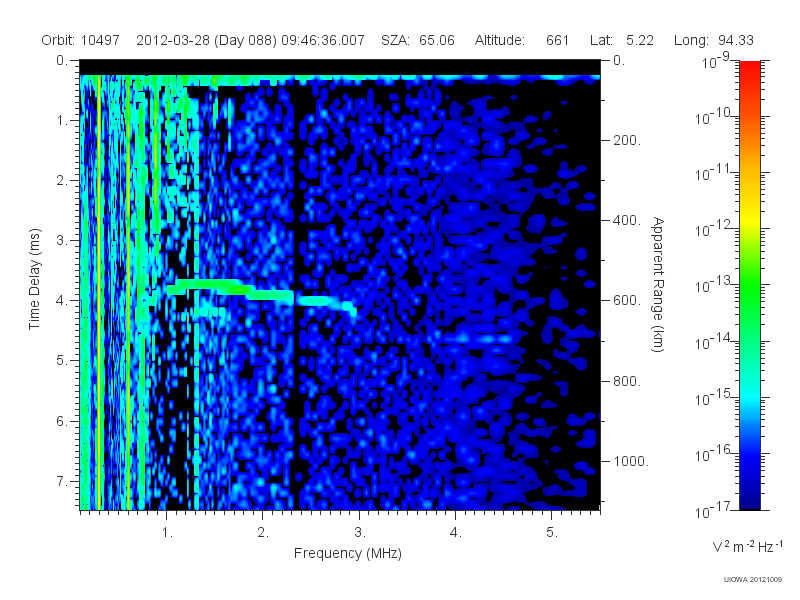Click the '7.' tick on the time delay axis
Screen dimensions: 800x600
[62, 481]
